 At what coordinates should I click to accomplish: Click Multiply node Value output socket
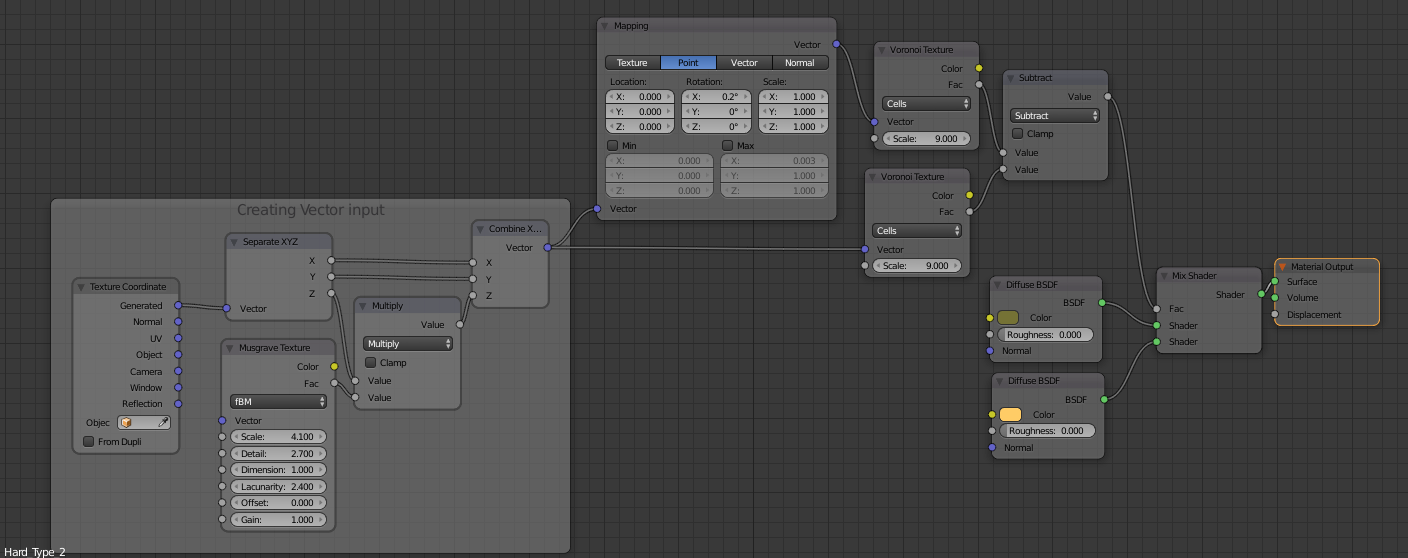click(460, 324)
